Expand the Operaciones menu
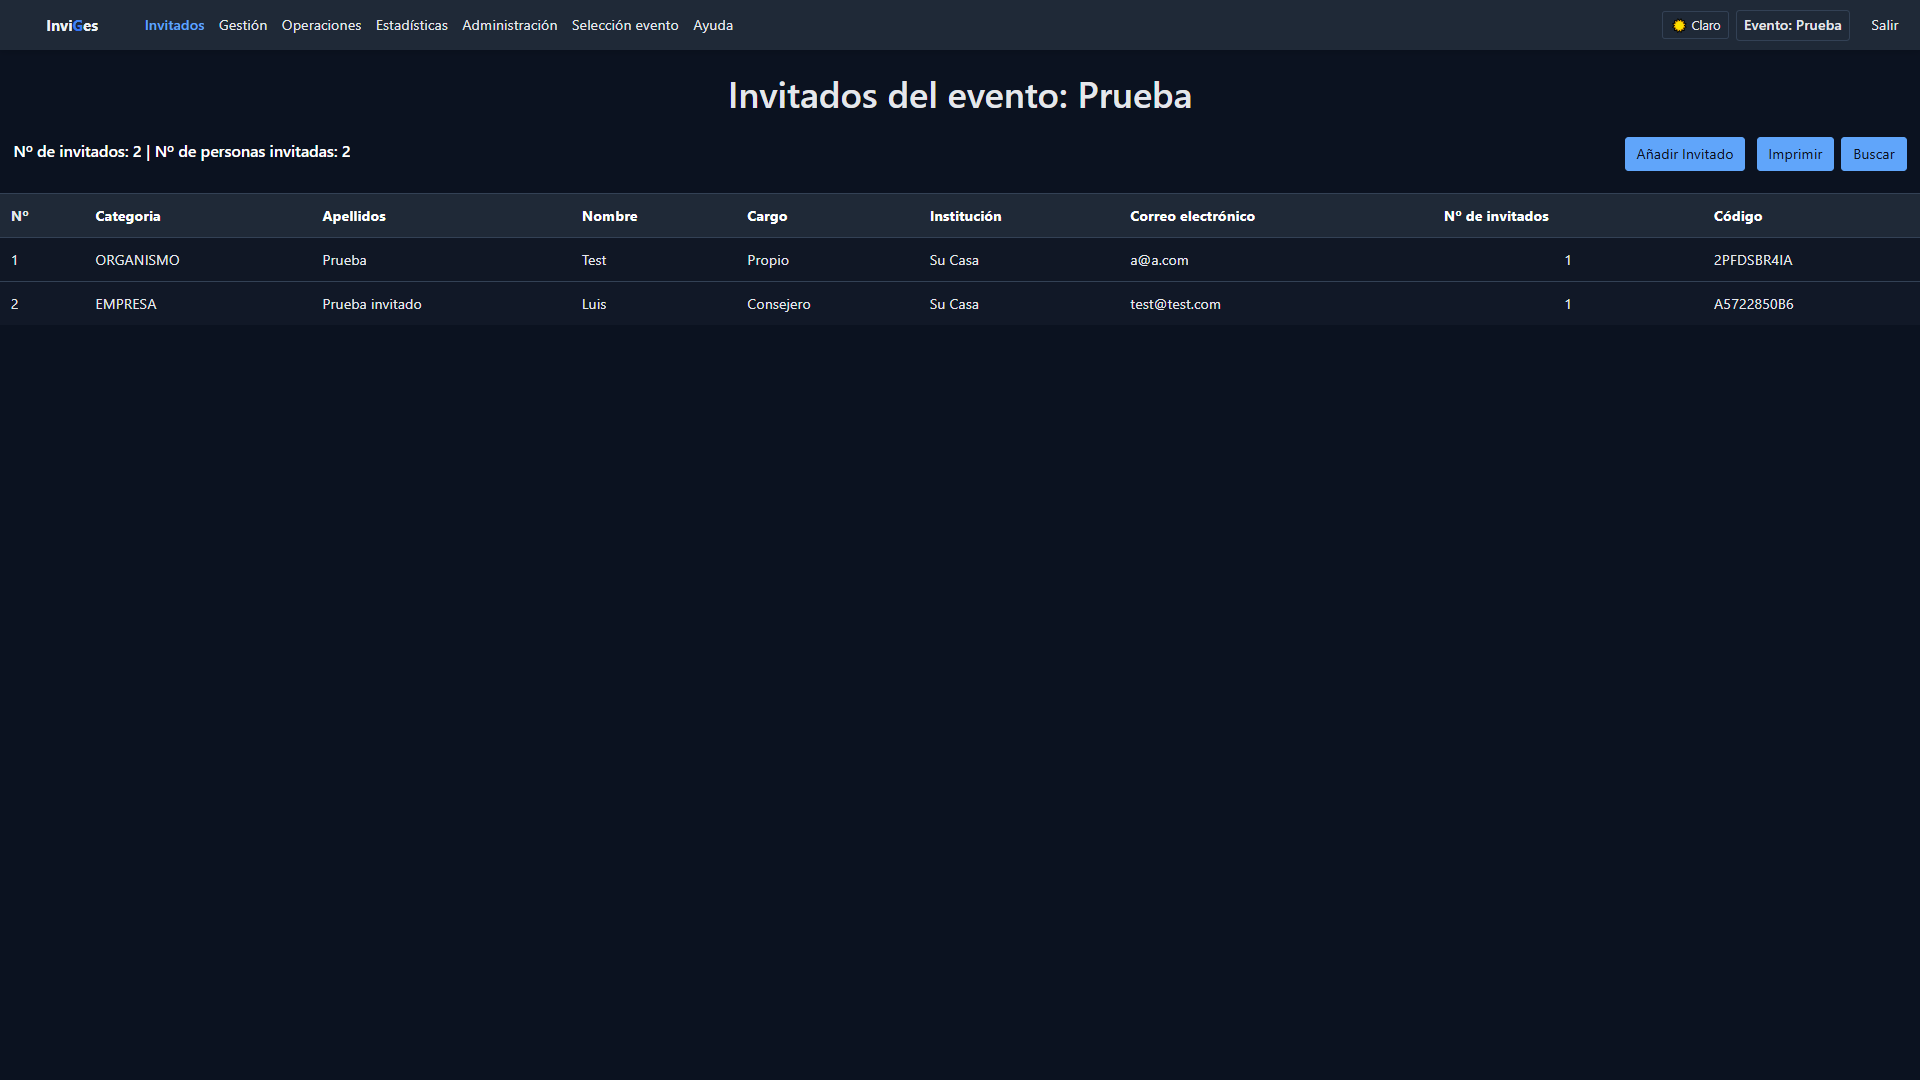Viewport: 1920px width, 1080px height. [x=321, y=25]
